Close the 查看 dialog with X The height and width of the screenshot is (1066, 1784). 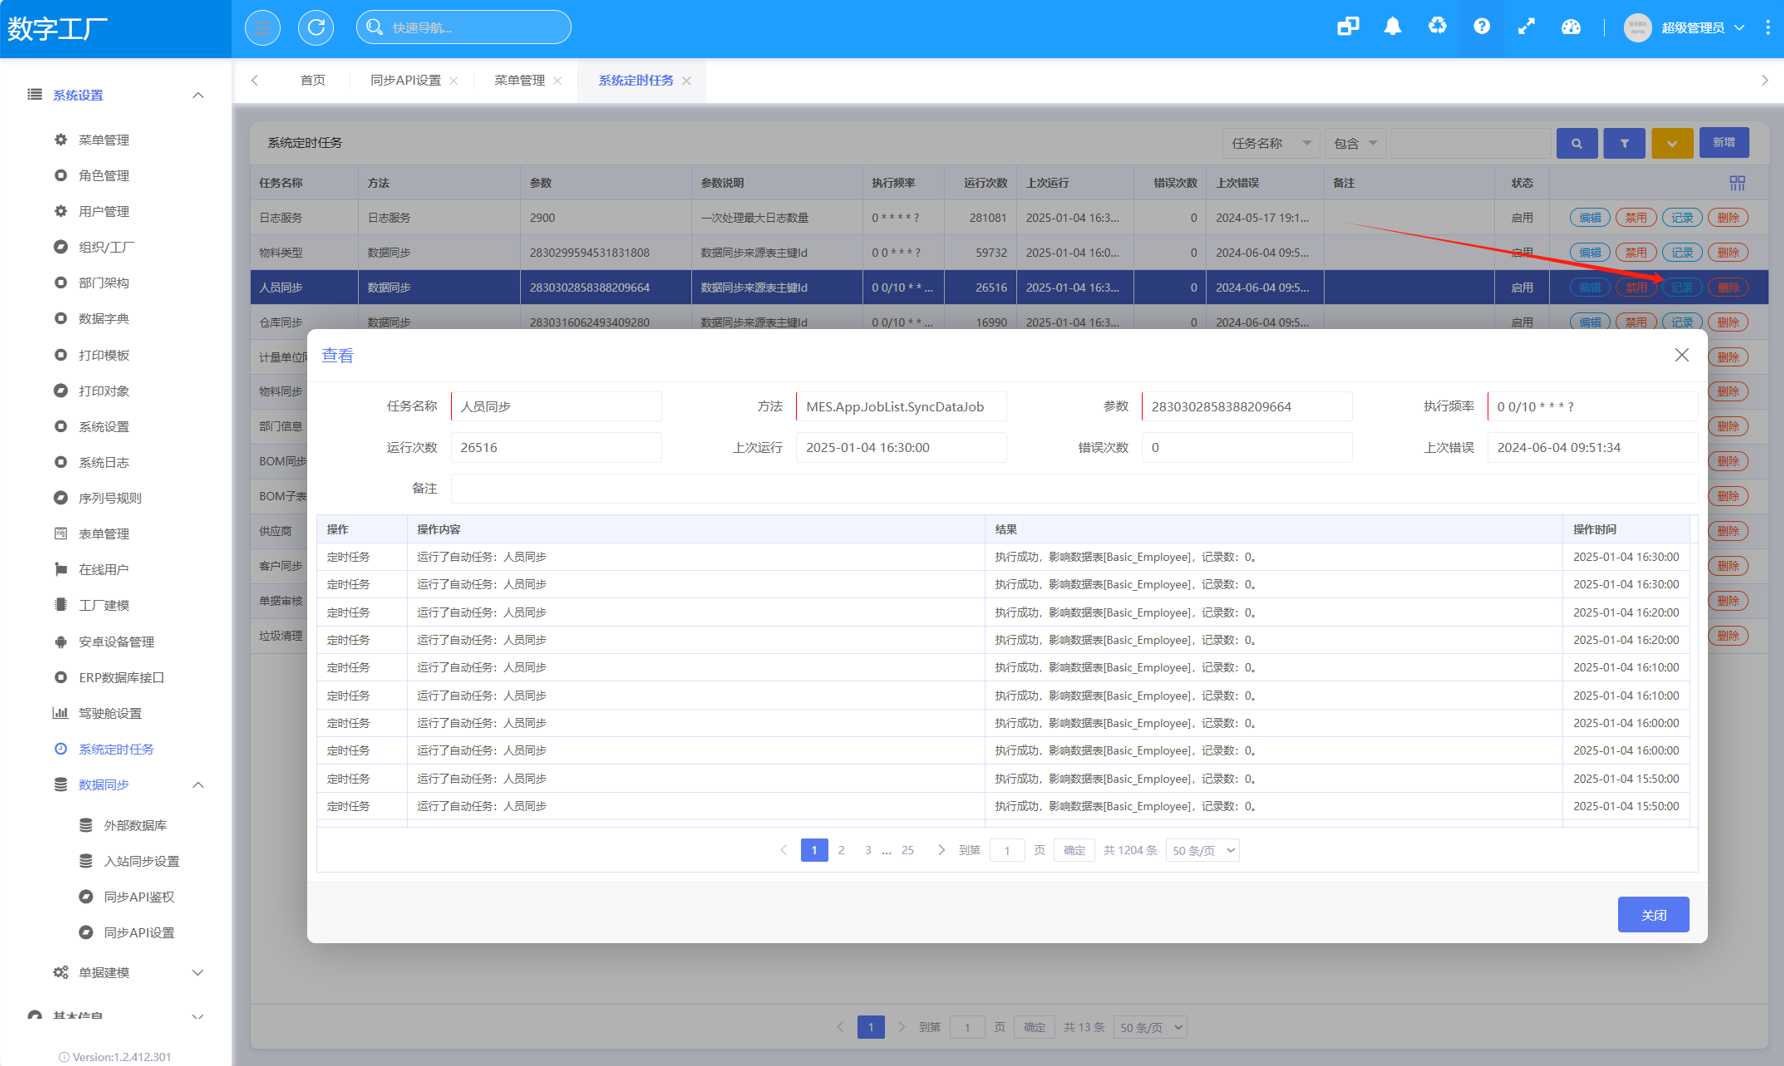coord(1681,355)
